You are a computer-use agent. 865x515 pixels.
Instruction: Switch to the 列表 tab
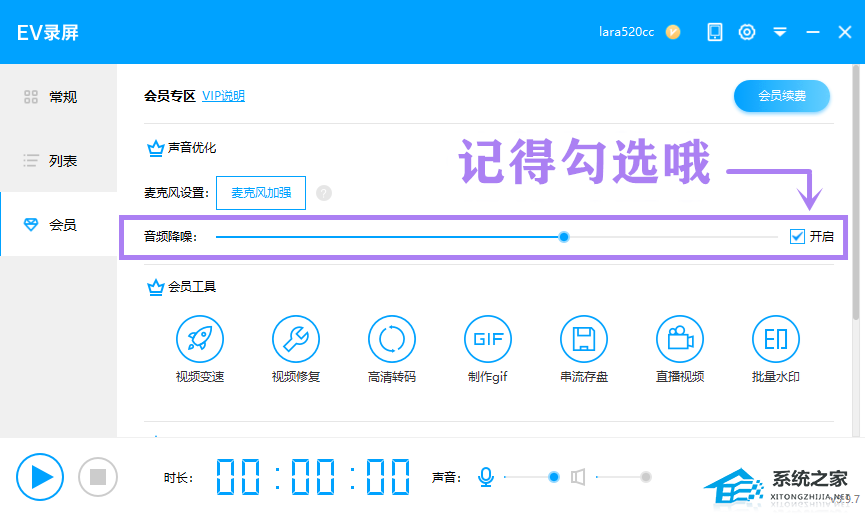[58, 161]
